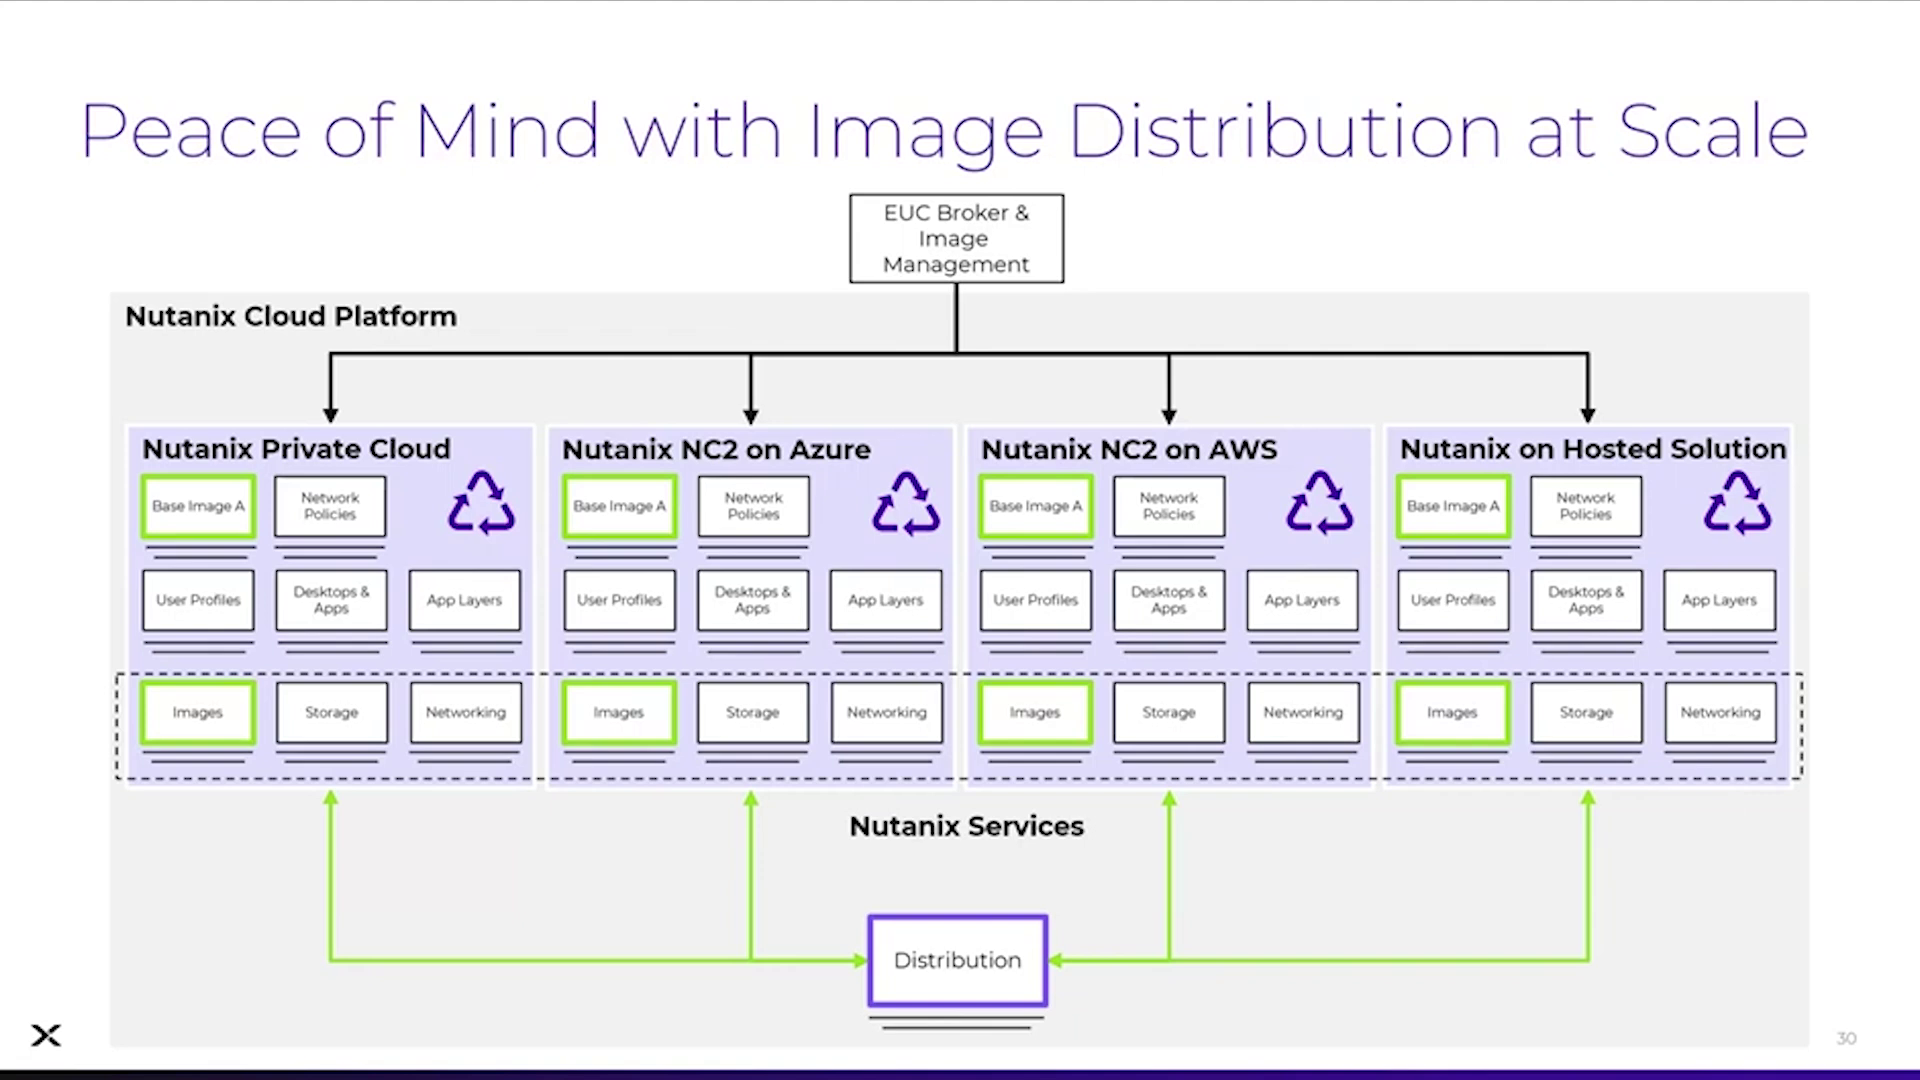The image size is (1920, 1080).
Task: Click Storage box in NC2 on Azure
Action: tap(753, 713)
